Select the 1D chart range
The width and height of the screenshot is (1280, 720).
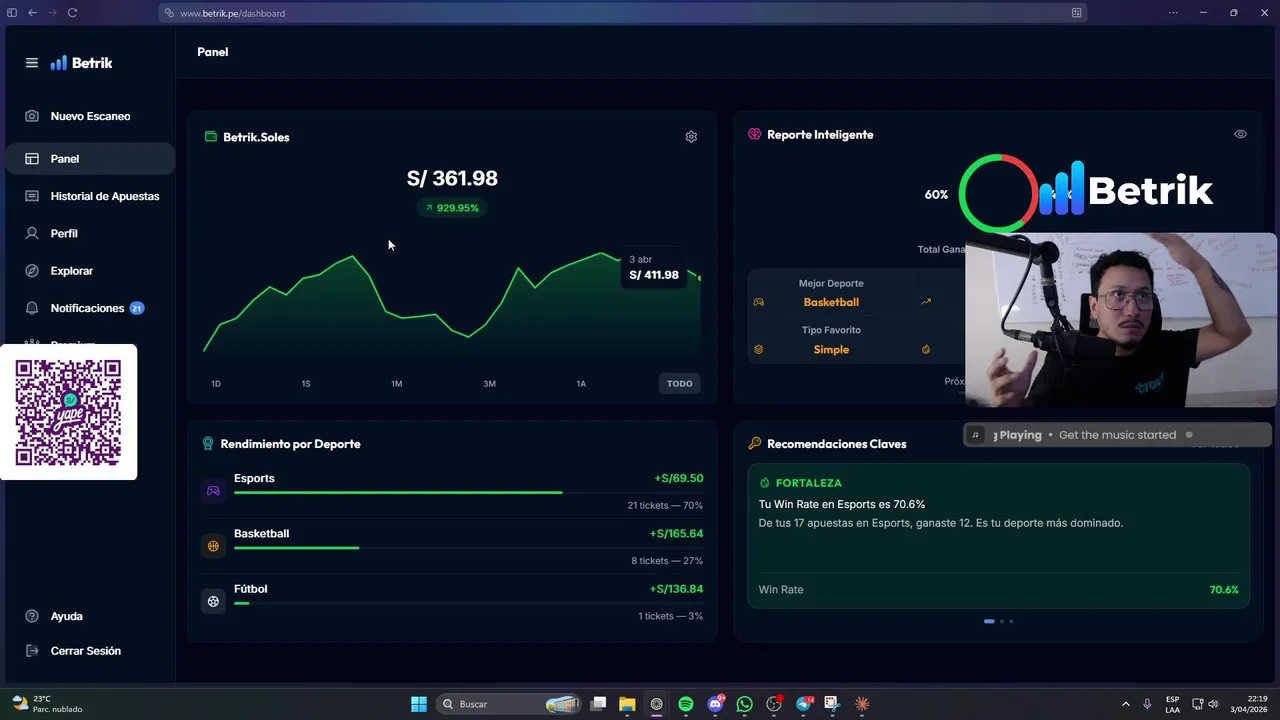click(x=216, y=384)
